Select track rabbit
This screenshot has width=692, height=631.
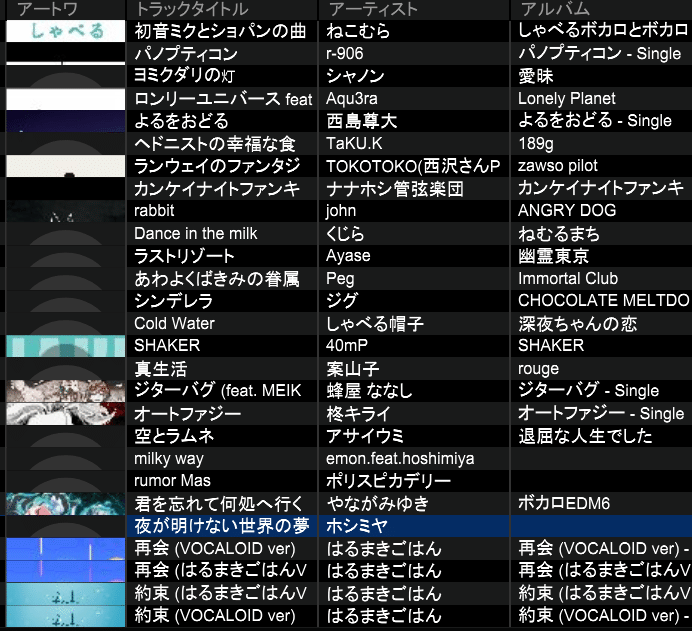(154, 211)
